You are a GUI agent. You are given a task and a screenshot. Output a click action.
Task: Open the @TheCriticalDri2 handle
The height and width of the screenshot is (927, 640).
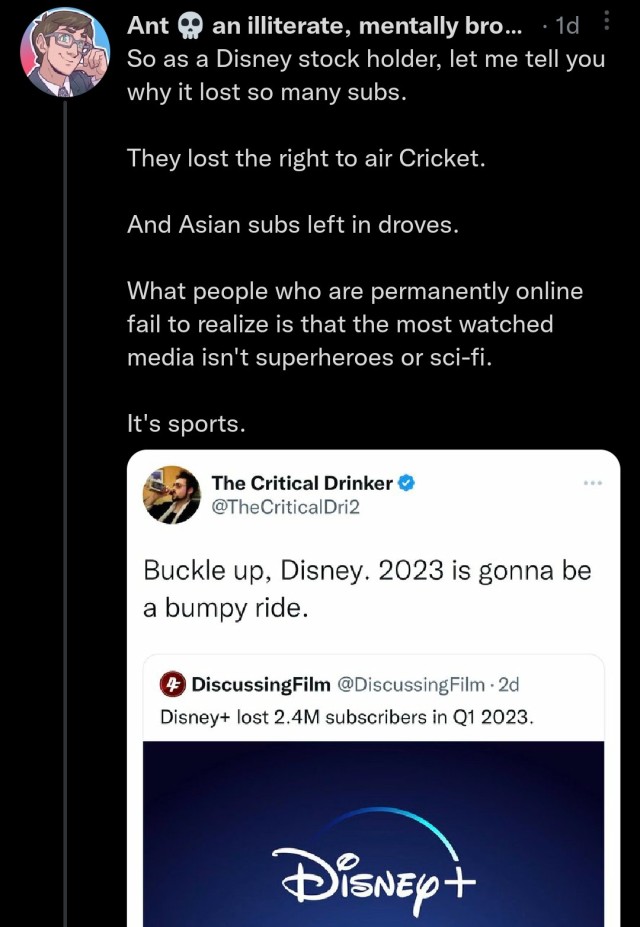tap(285, 507)
